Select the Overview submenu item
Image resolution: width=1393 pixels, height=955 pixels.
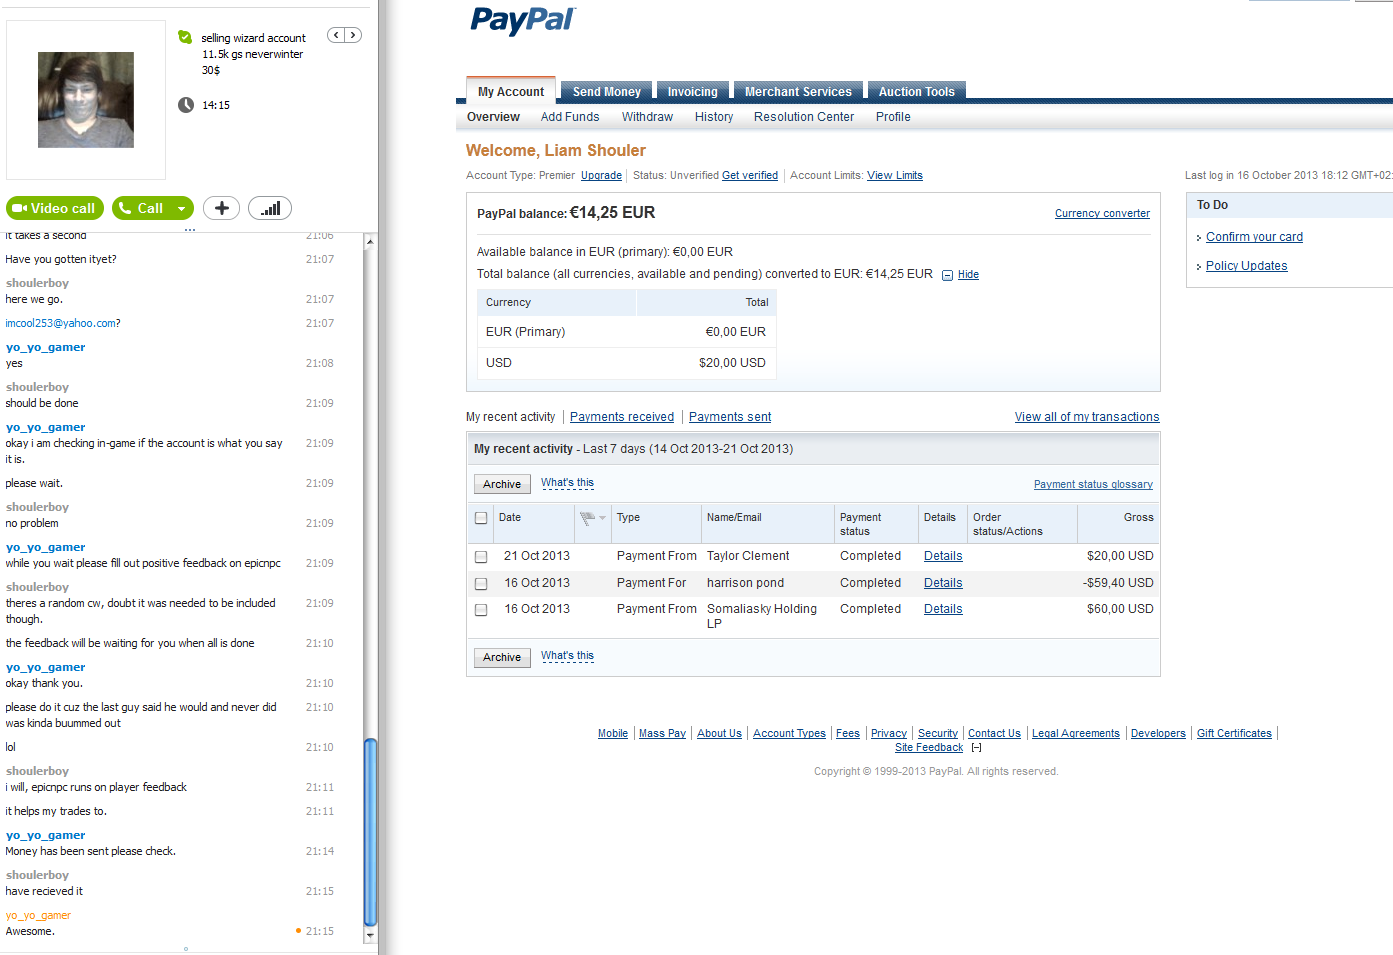[493, 117]
